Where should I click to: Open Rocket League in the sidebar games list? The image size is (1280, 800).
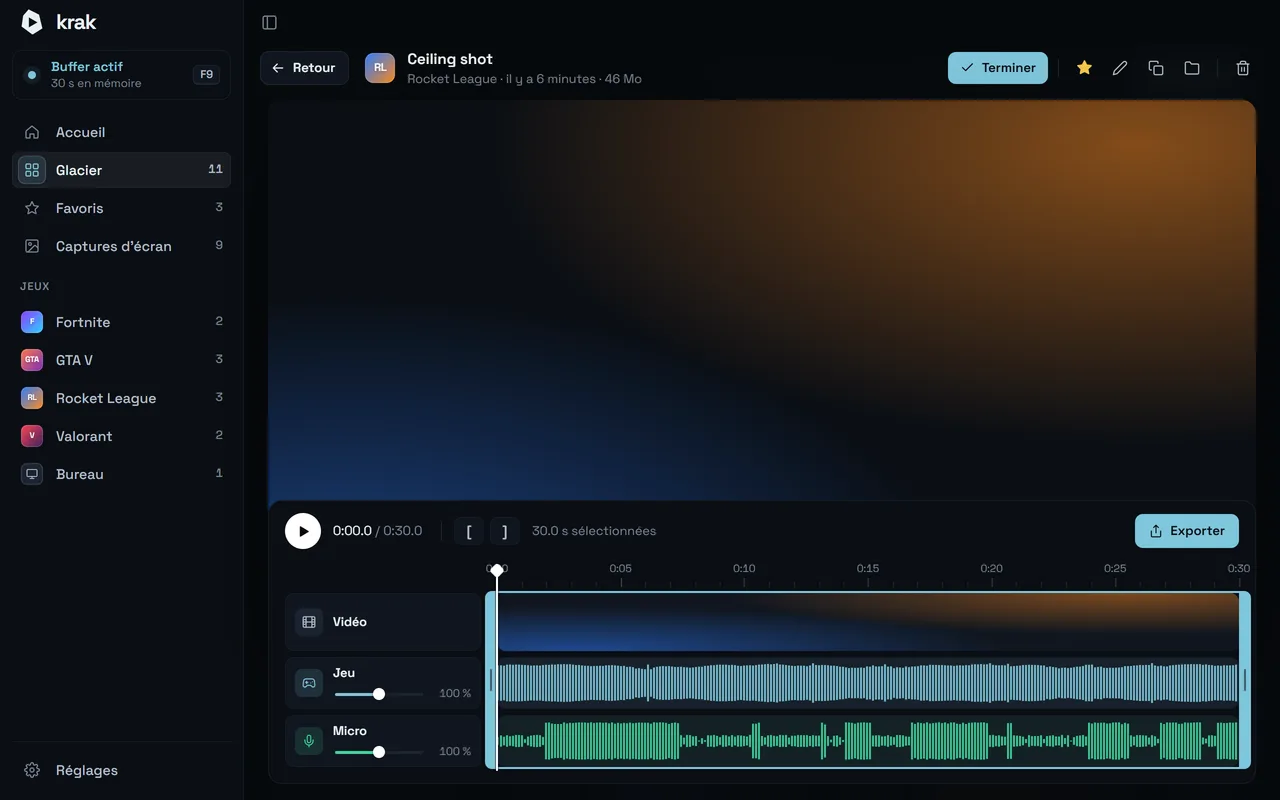click(121, 398)
